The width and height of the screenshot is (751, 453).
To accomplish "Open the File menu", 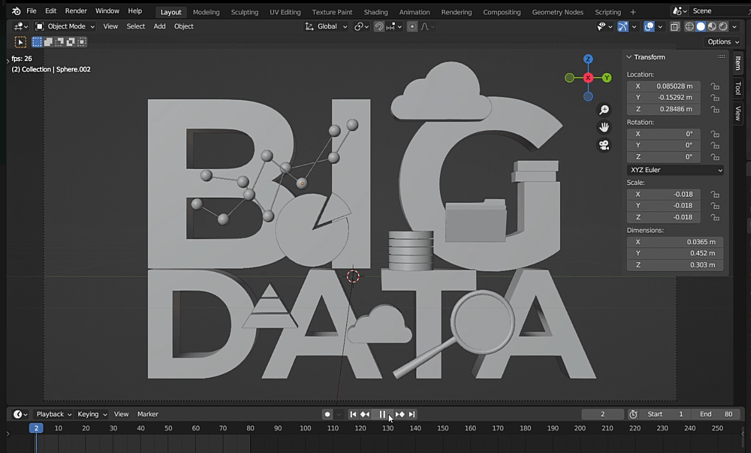I will [31, 11].
